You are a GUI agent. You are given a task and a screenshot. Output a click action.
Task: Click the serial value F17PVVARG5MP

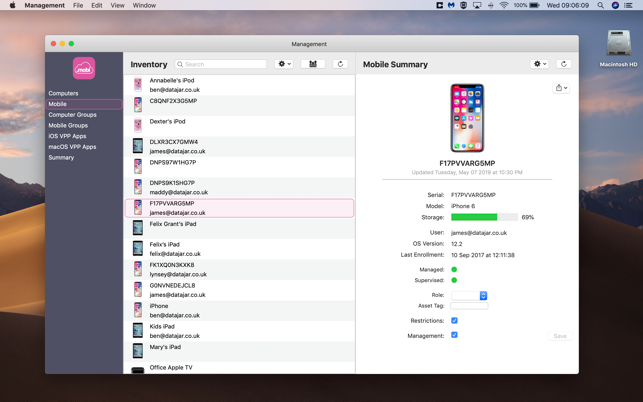473,195
